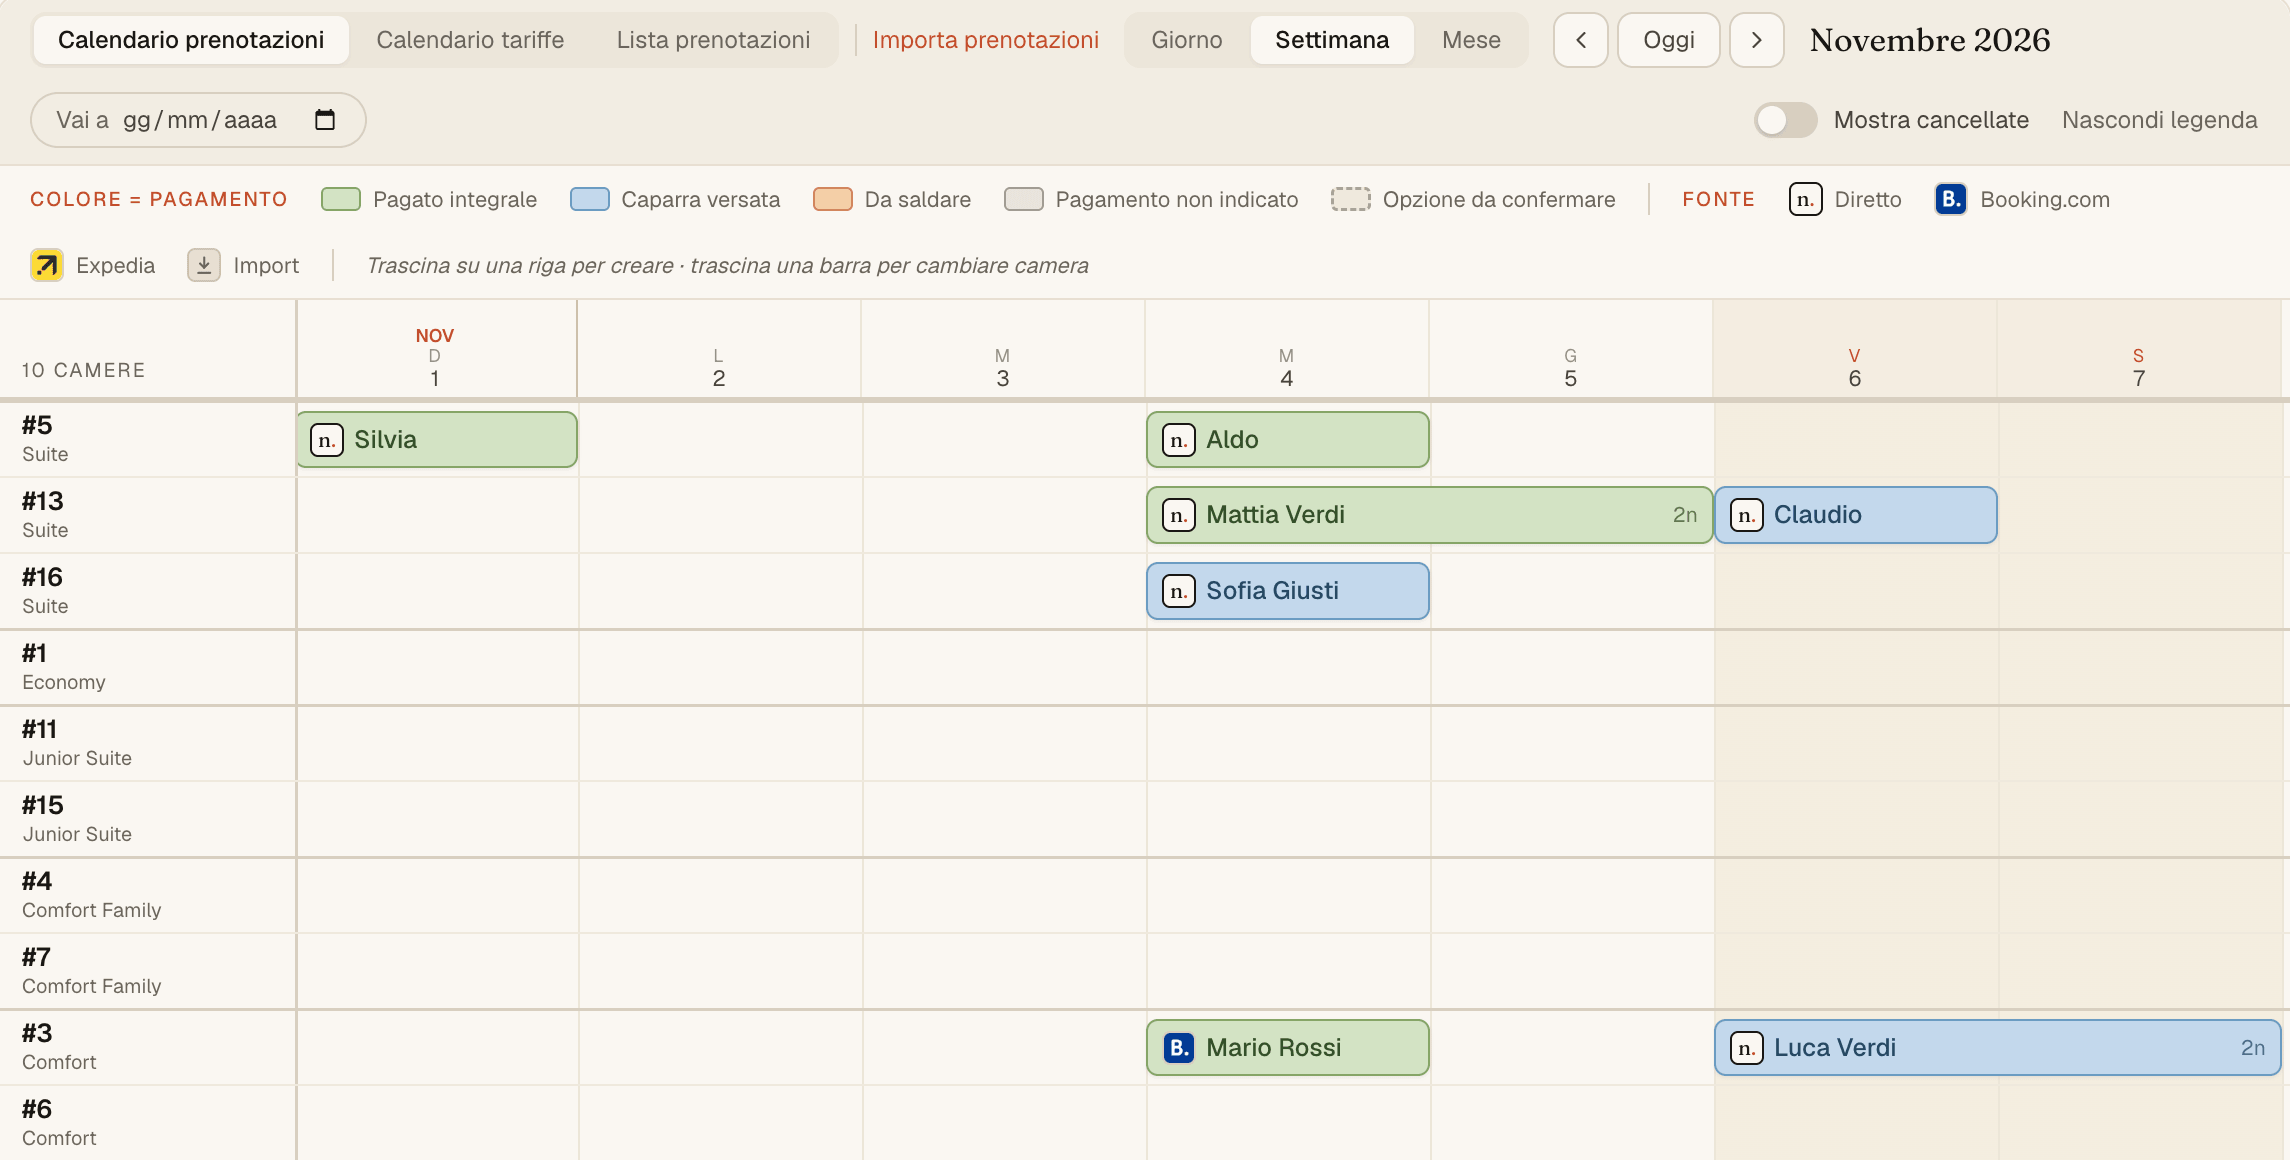2290x1160 pixels.
Task: Click the Expedia arrow icon in legend
Action: [x=47, y=265]
